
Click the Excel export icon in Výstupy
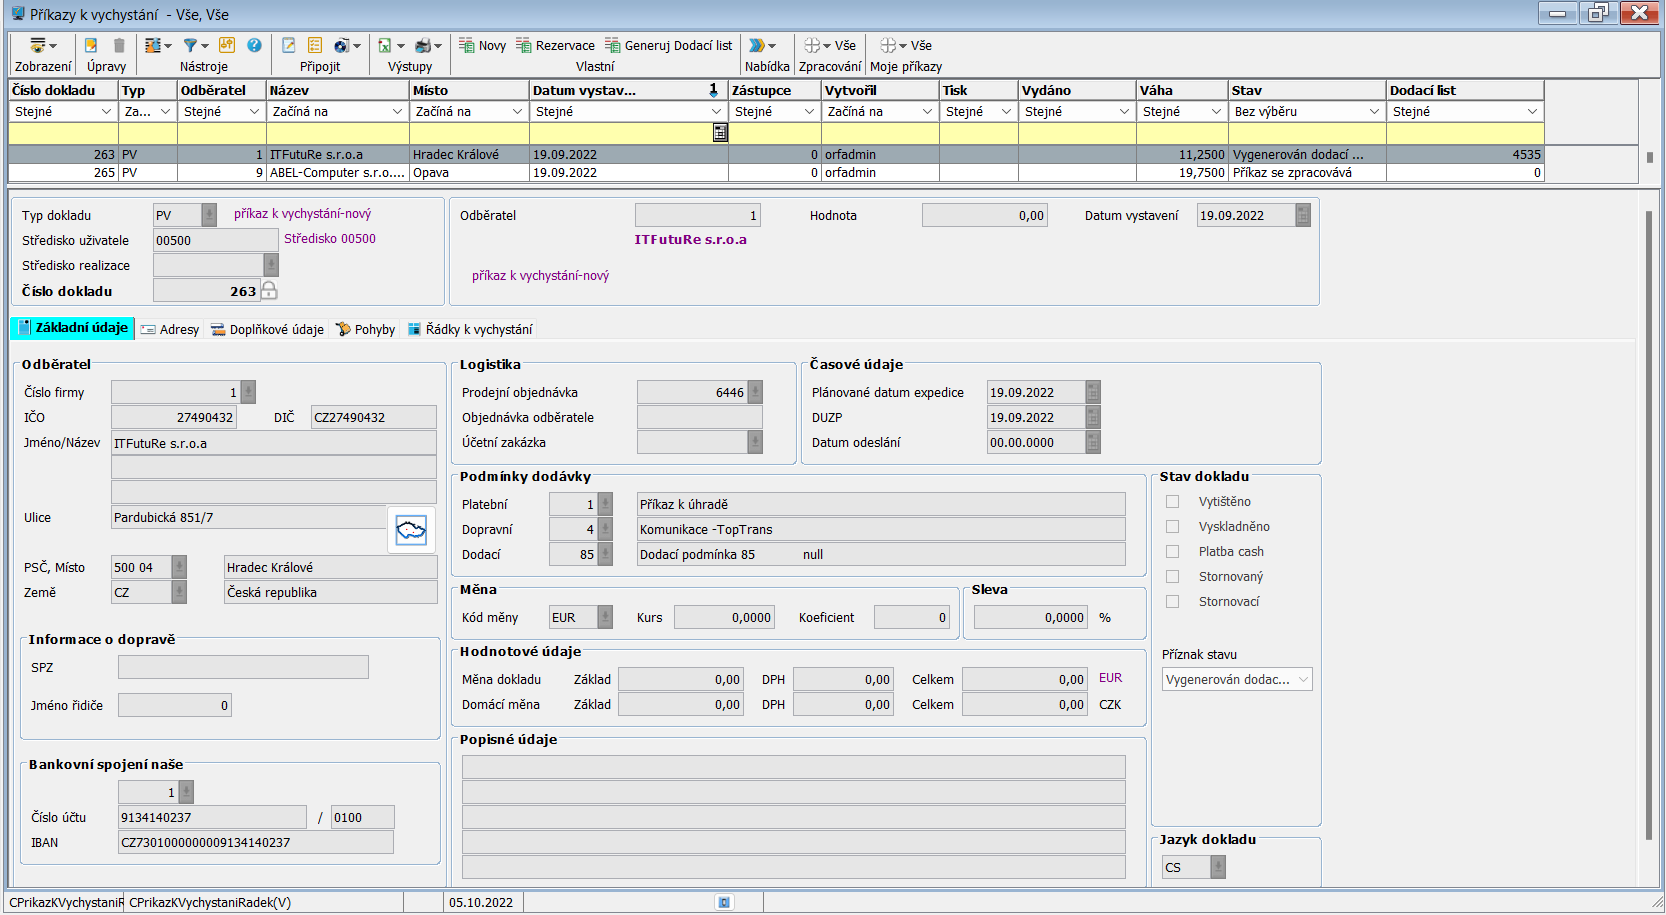pos(384,45)
